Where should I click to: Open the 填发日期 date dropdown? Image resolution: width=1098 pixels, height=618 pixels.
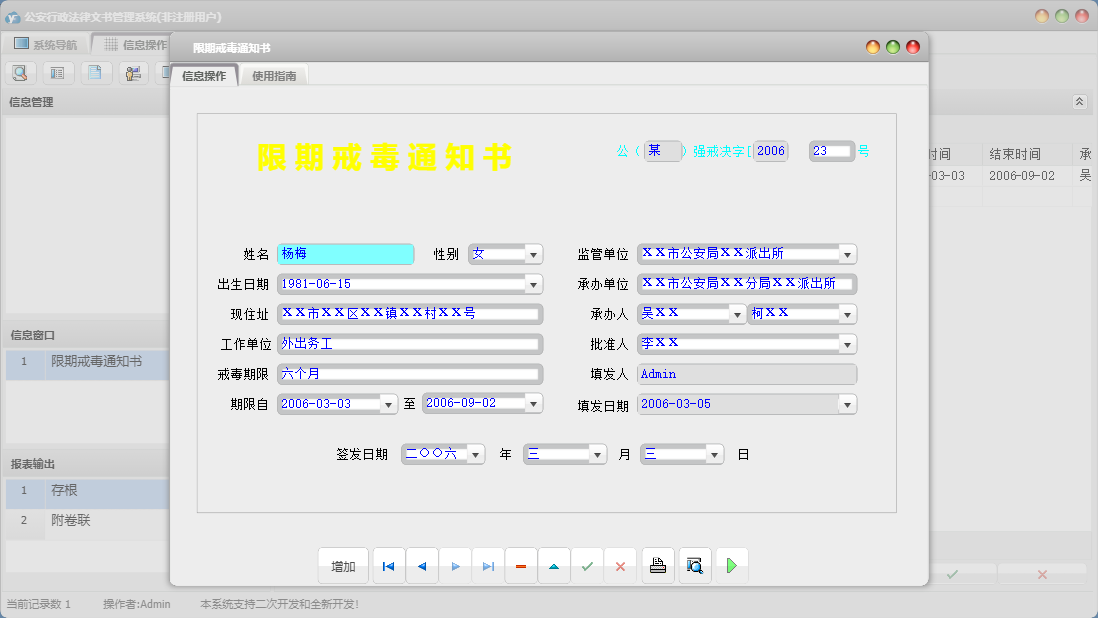[x=847, y=403]
